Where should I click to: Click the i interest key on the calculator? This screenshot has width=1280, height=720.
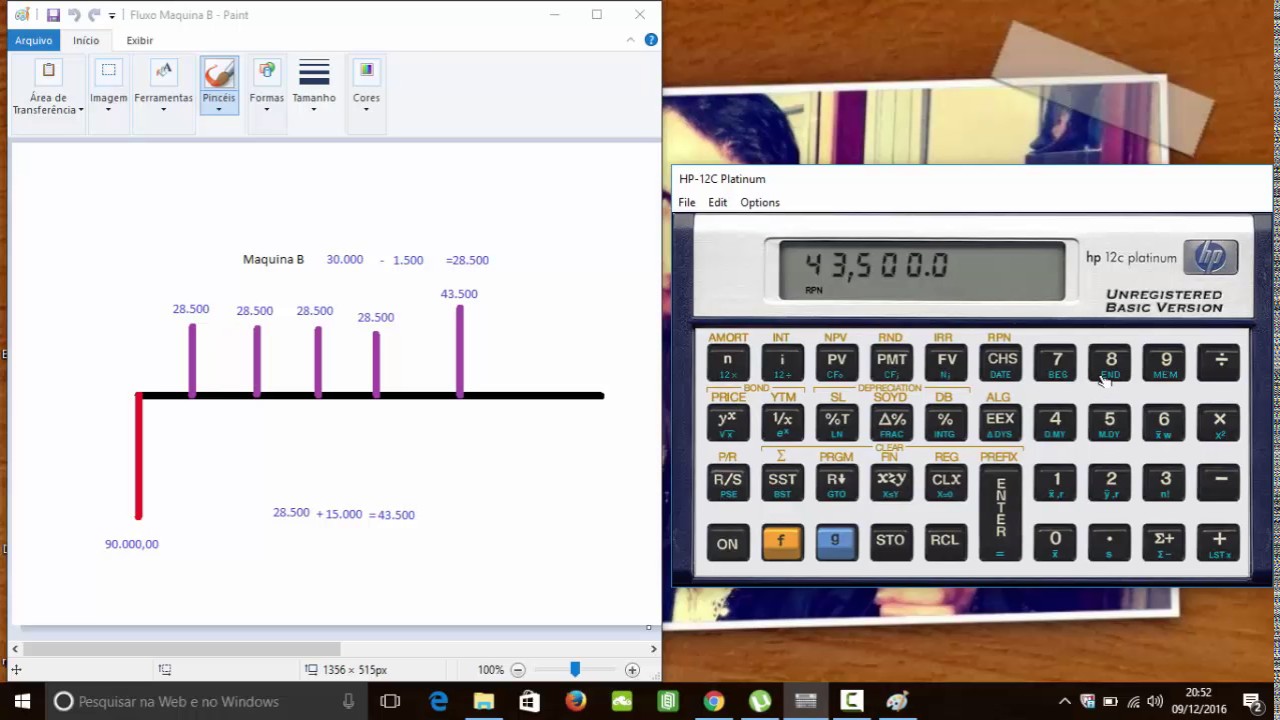tap(782, 364)
